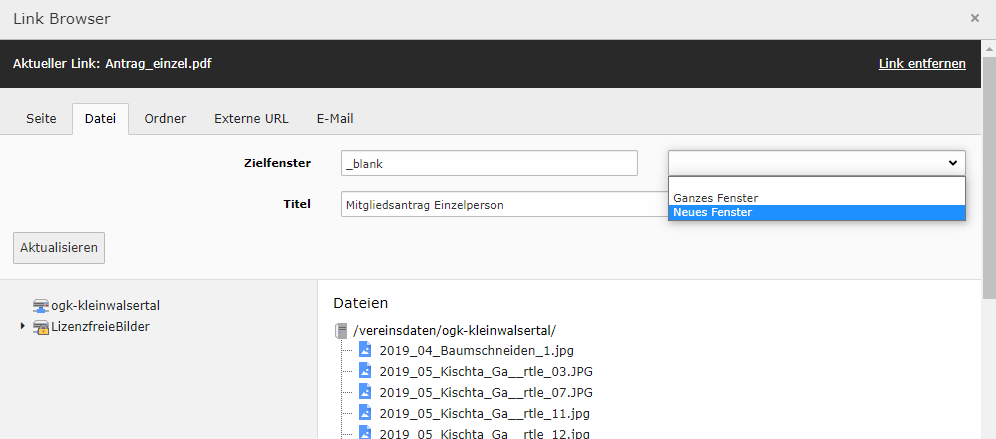Click image icon of 2019_05_Kischta_Ga__rtle_07.JPG
996x439 pixels.
coord(365,392)
